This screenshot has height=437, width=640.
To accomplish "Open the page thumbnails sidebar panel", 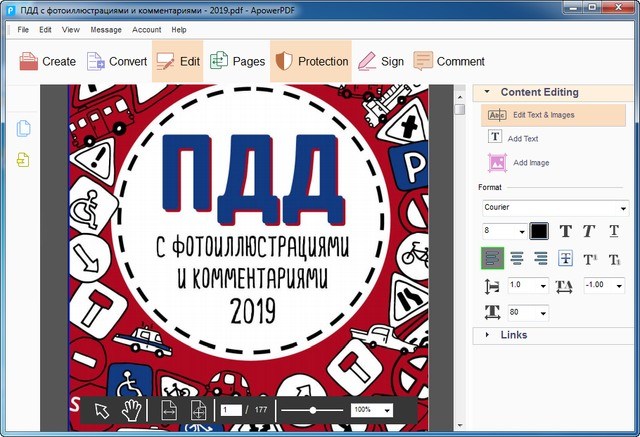I will 23,128.
